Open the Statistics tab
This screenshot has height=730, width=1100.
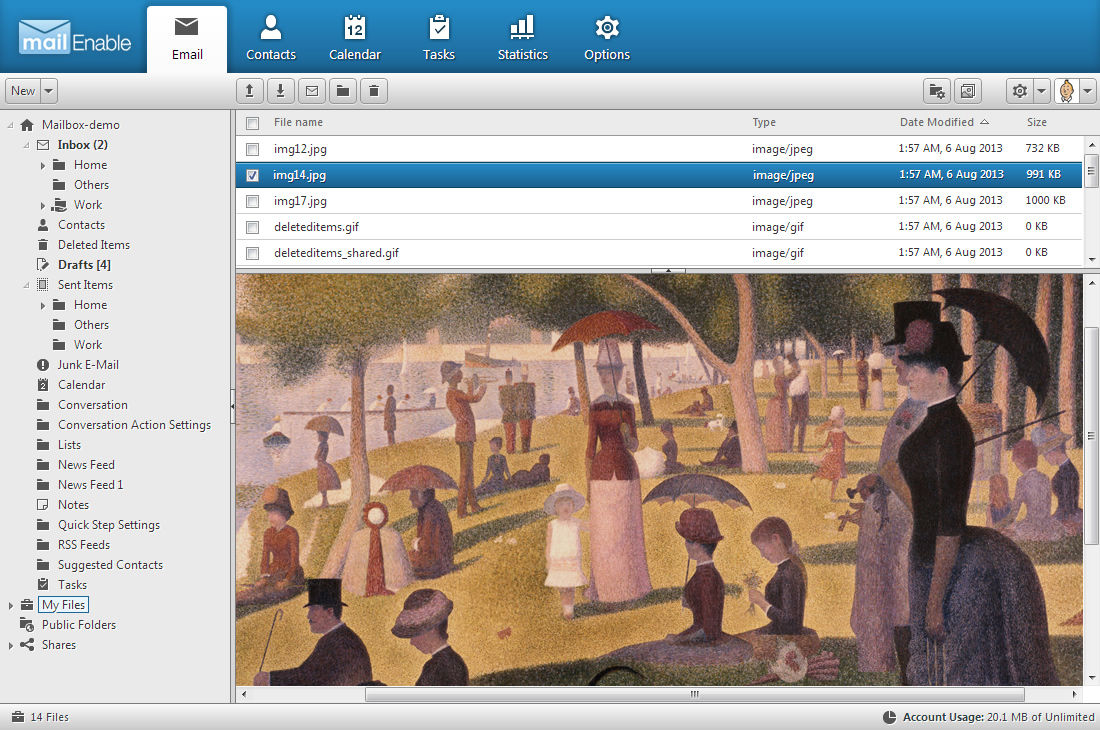[x=523, y=39]
